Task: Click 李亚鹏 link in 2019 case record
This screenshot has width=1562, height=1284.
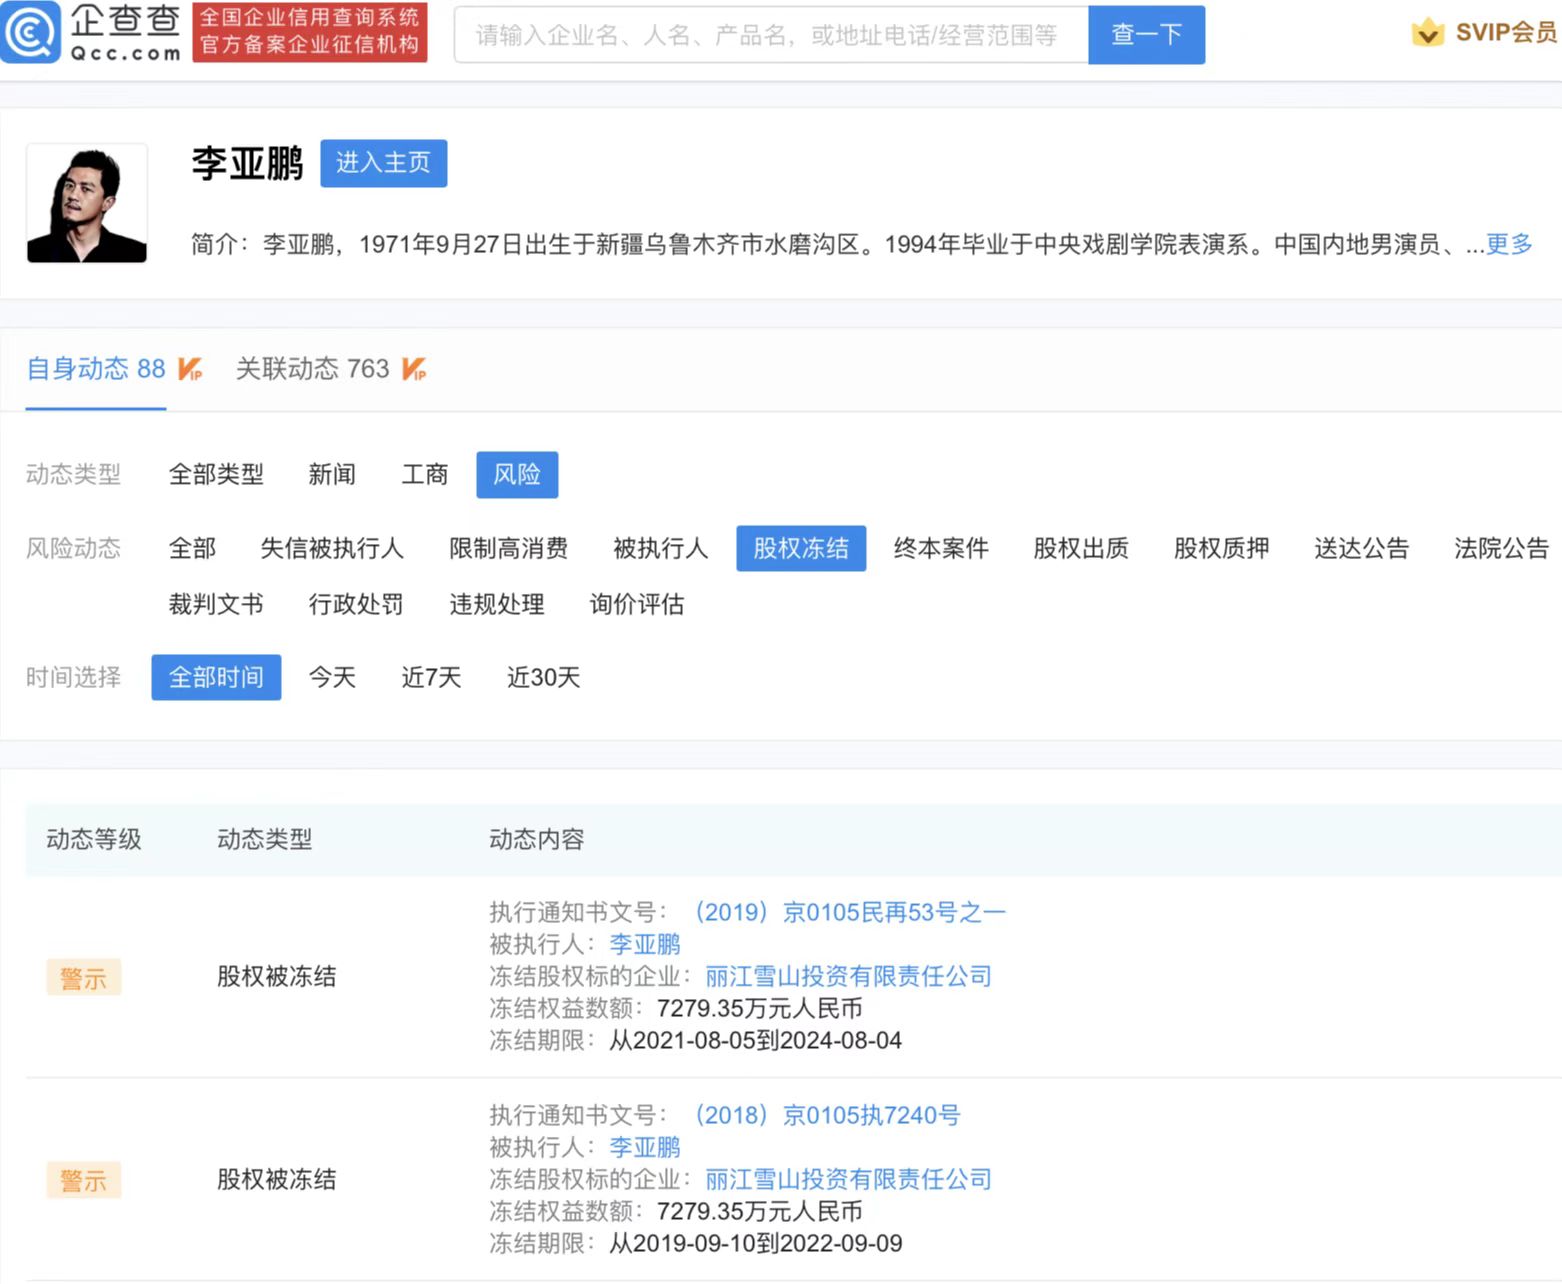Action: pyautogui.click(x=645, y=944)
